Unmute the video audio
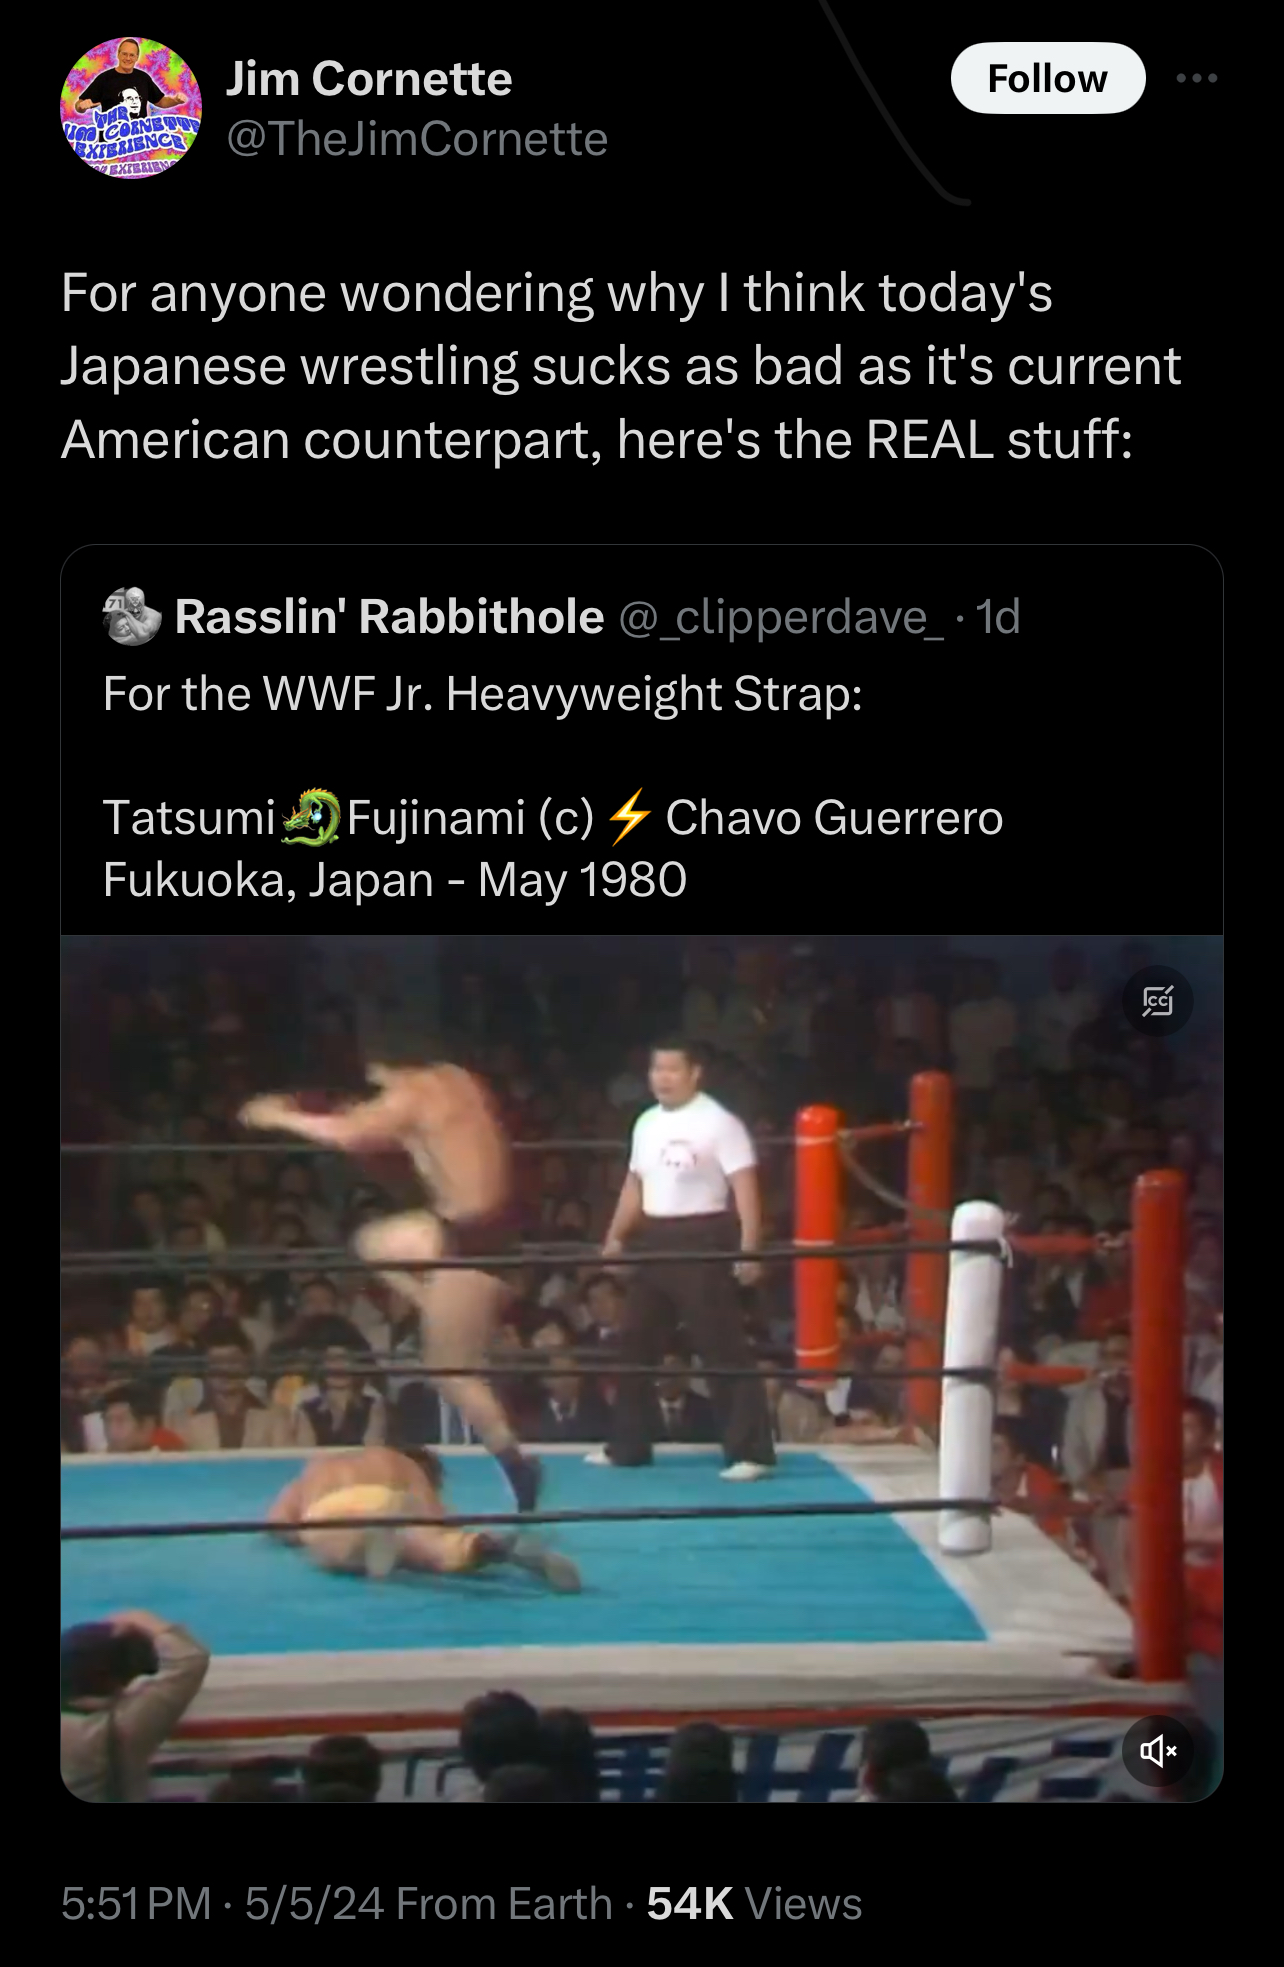This screenshot has height=1967, width=1284. (1157, 1750)
